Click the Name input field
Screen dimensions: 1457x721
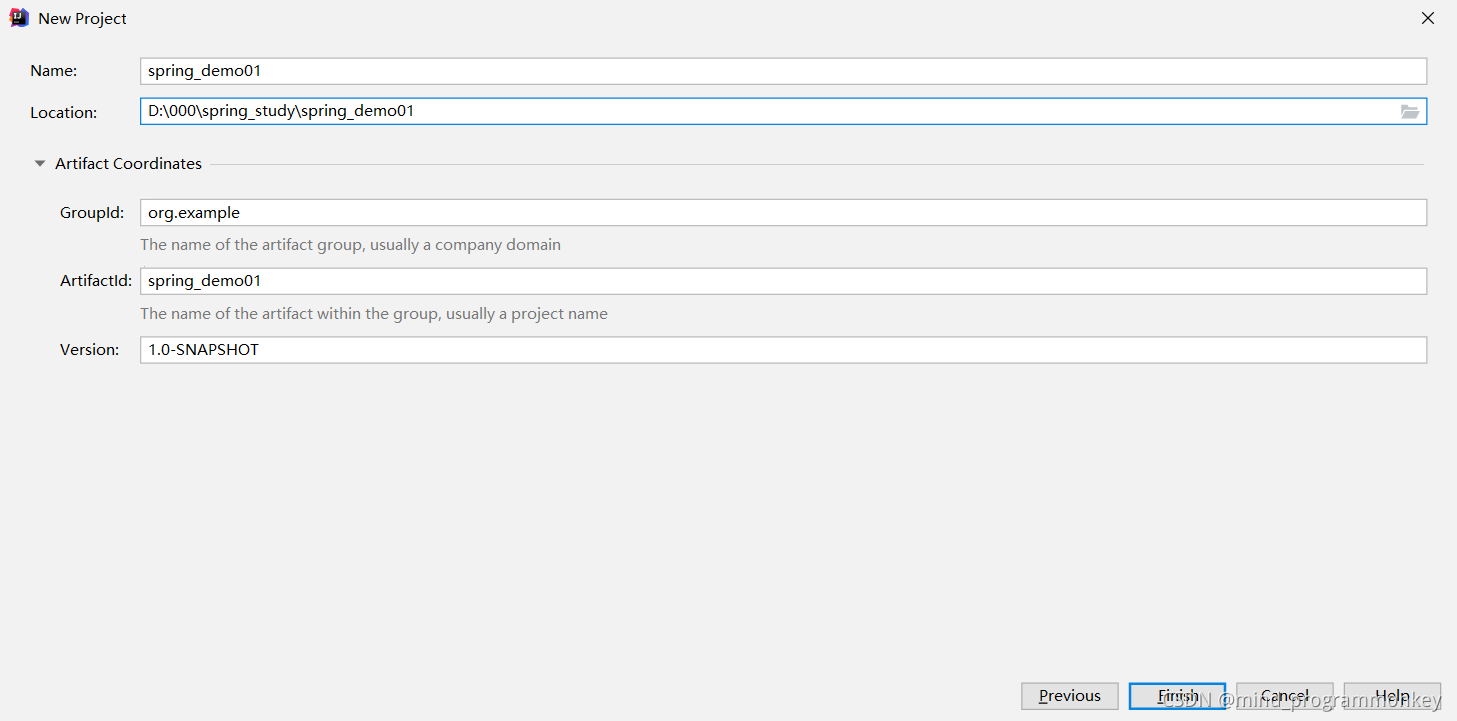(x=783, y=71)
